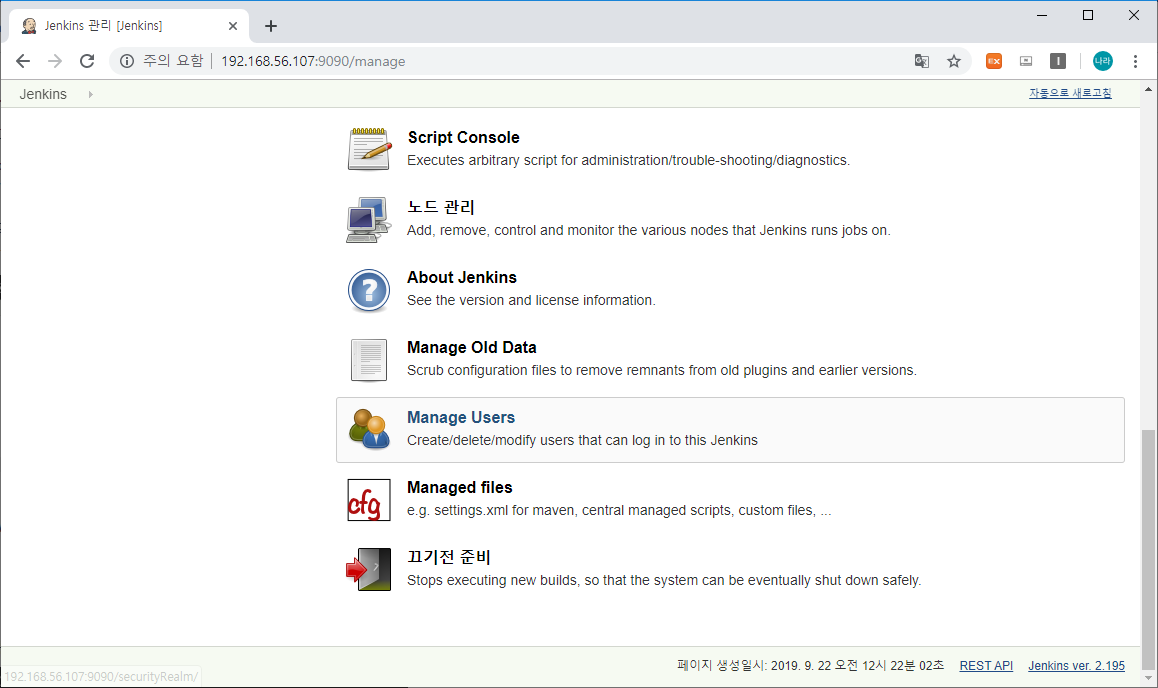
Task: Reload the page with refresh icon
Action: click(87, 61)
